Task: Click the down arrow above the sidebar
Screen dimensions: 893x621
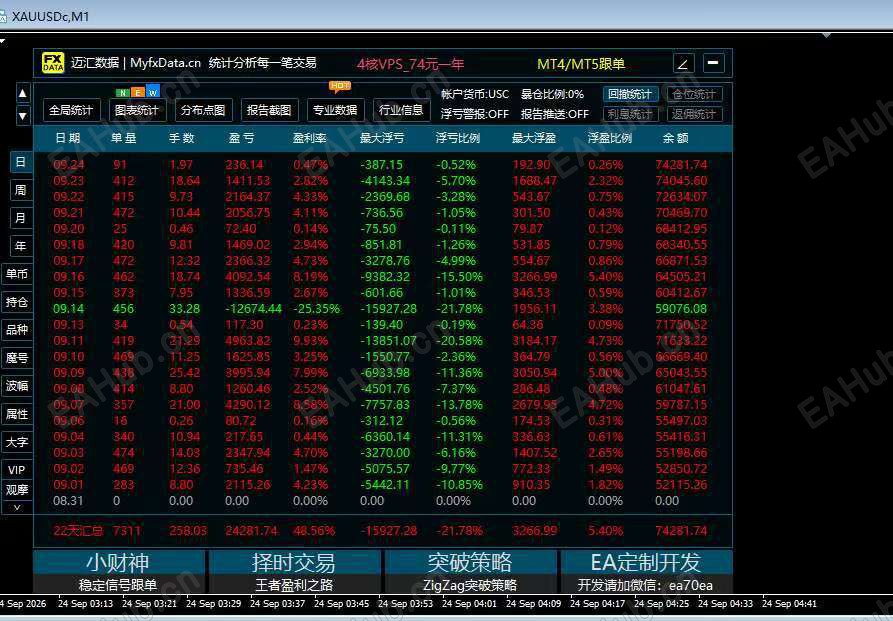Action: click(x=22, y=116)
